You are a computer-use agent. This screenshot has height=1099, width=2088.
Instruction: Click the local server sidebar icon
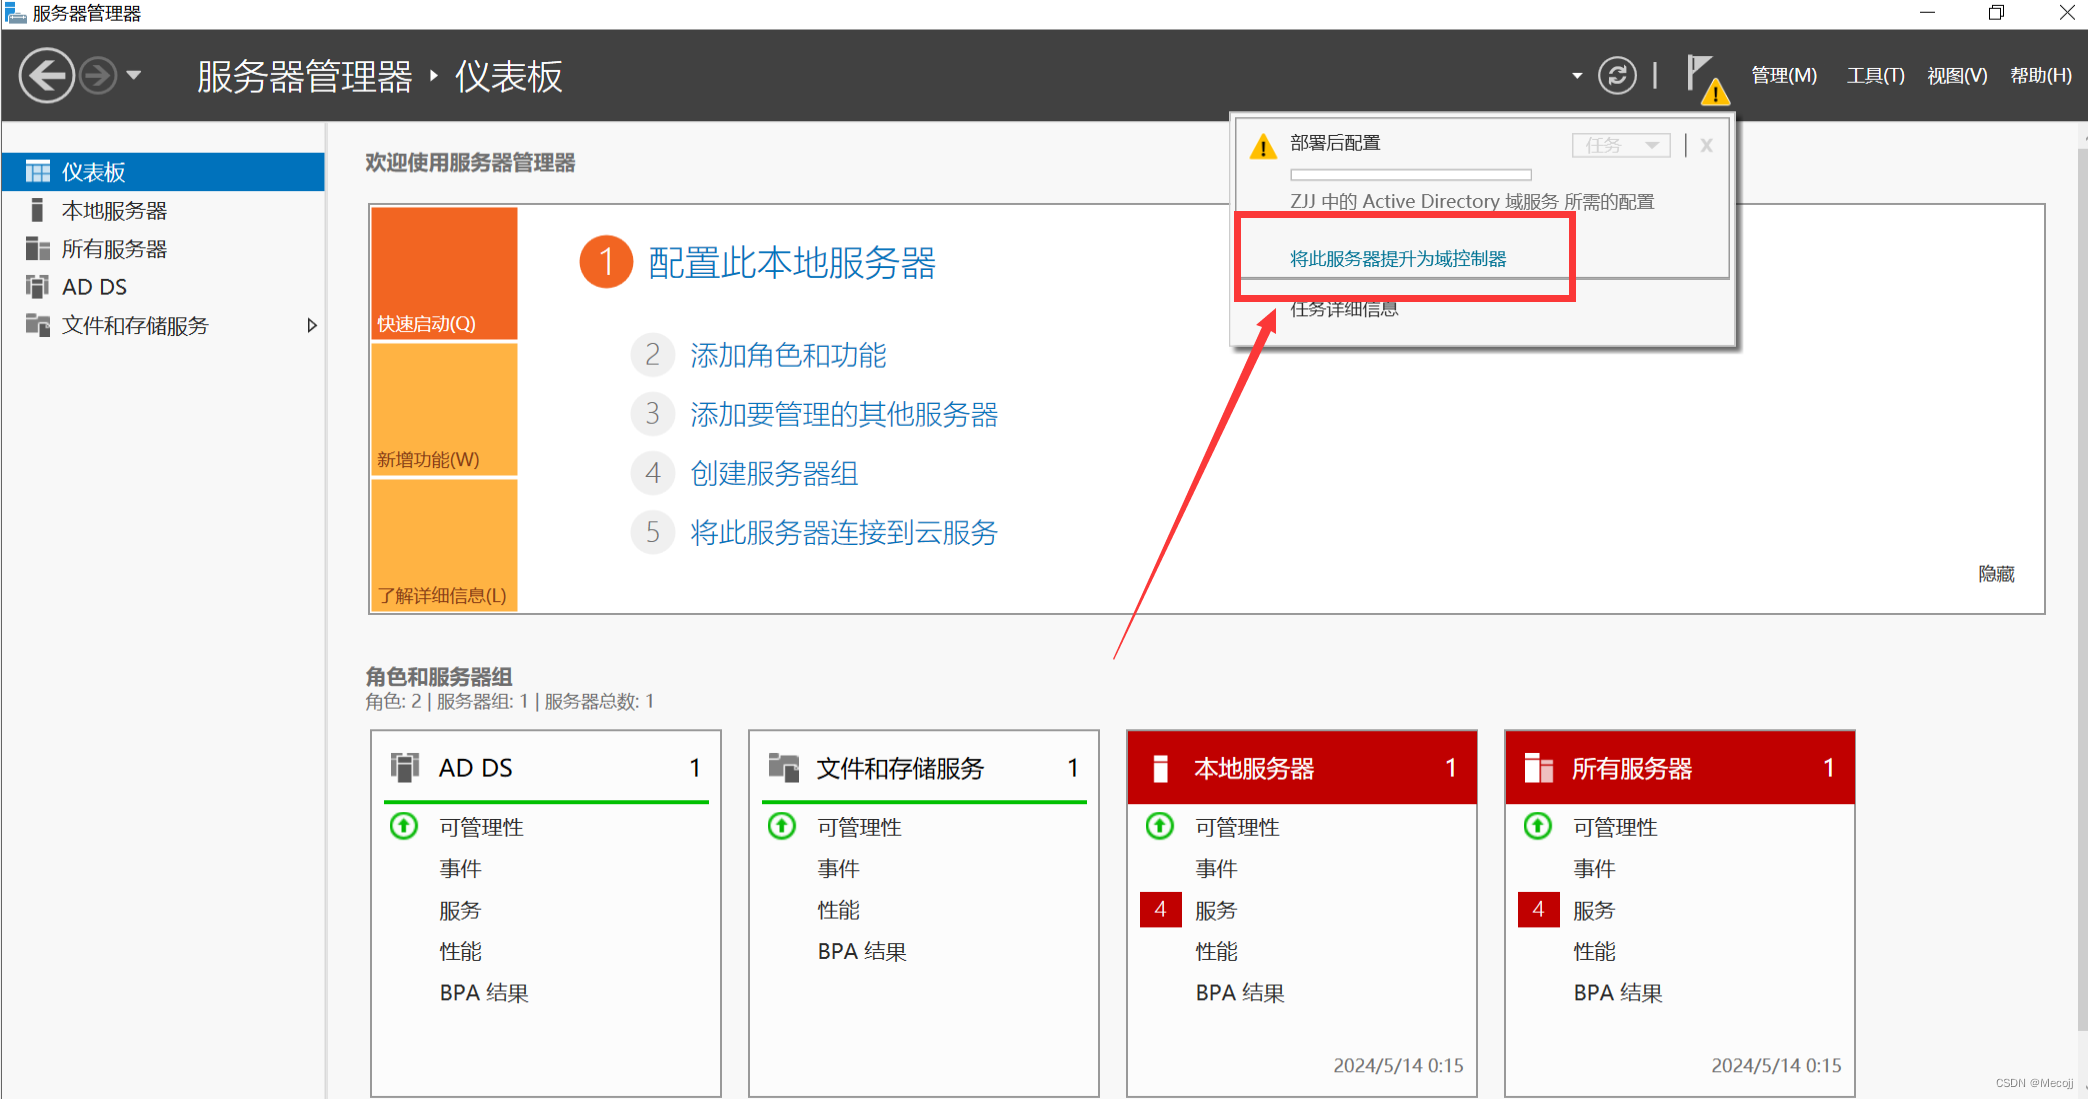[x=38, y=210]
